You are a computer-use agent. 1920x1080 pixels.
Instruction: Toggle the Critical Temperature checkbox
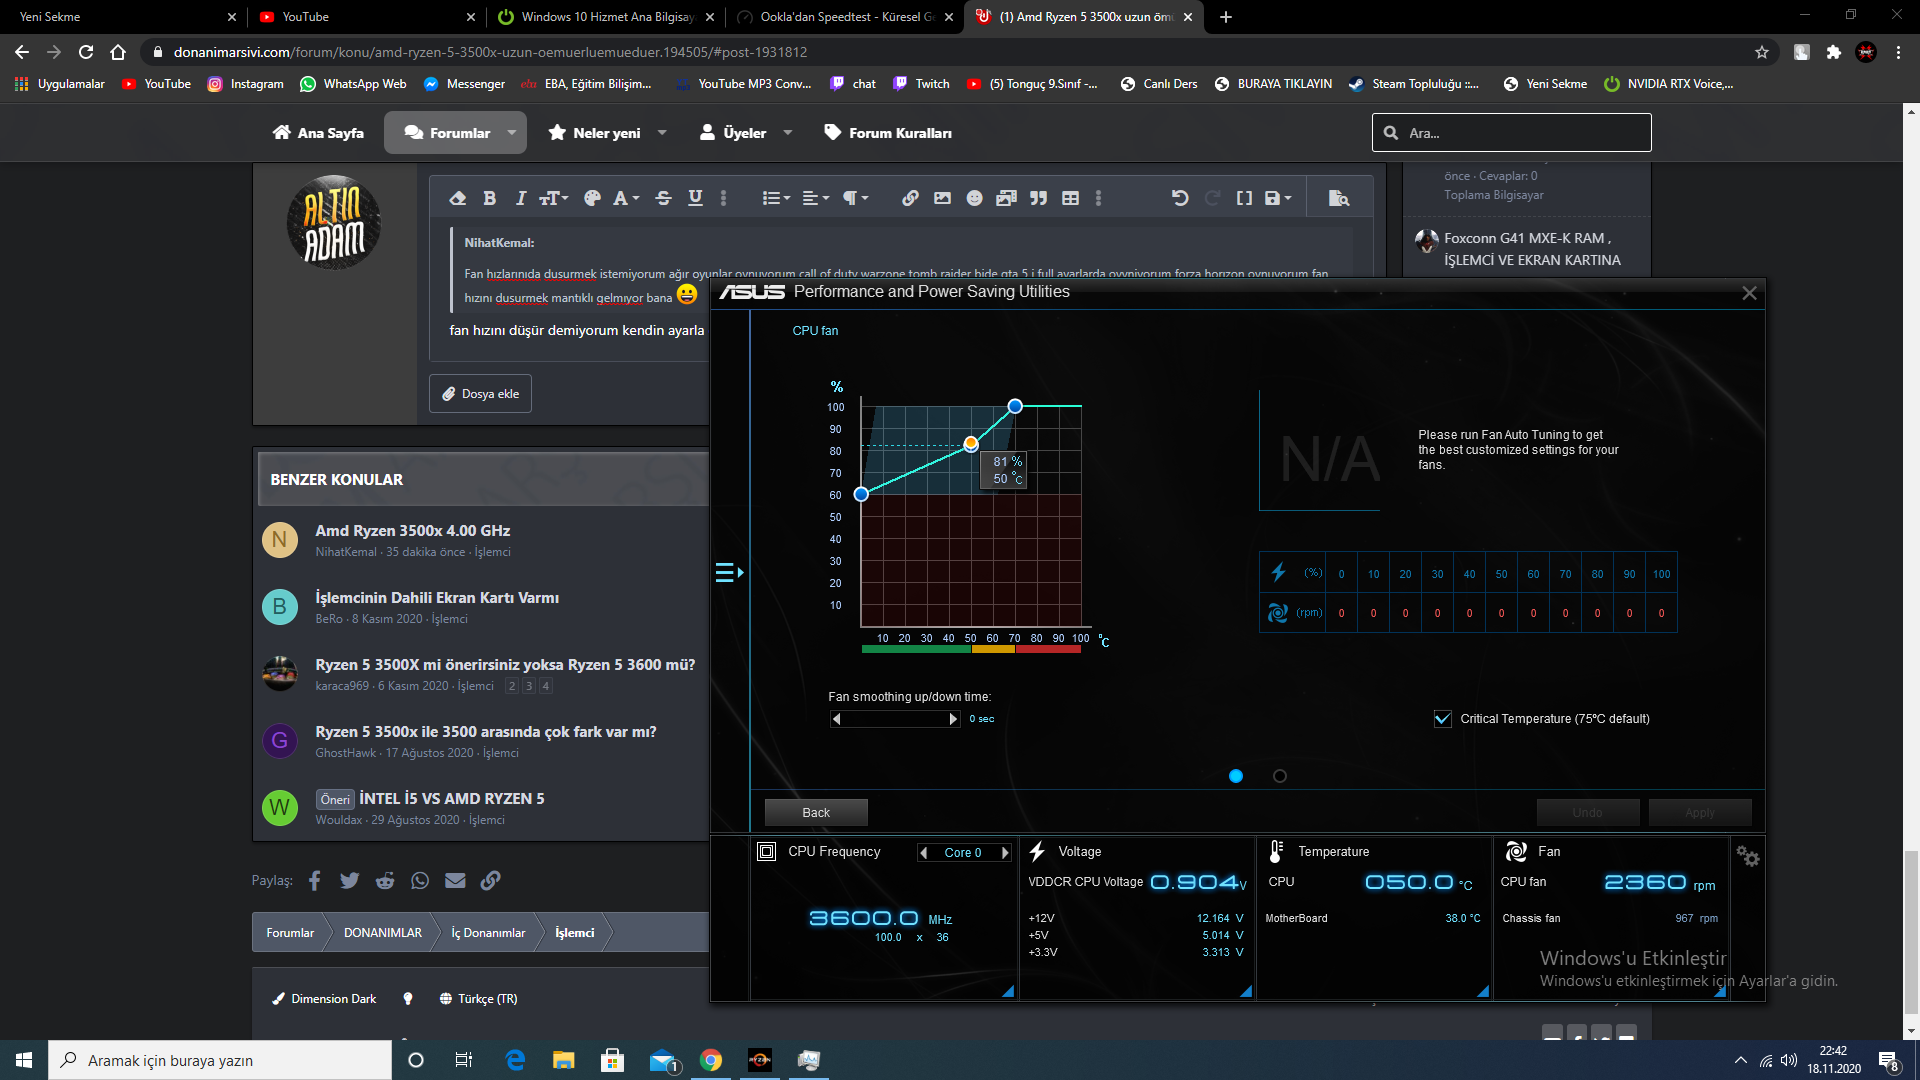click(x=1442, y=719)
